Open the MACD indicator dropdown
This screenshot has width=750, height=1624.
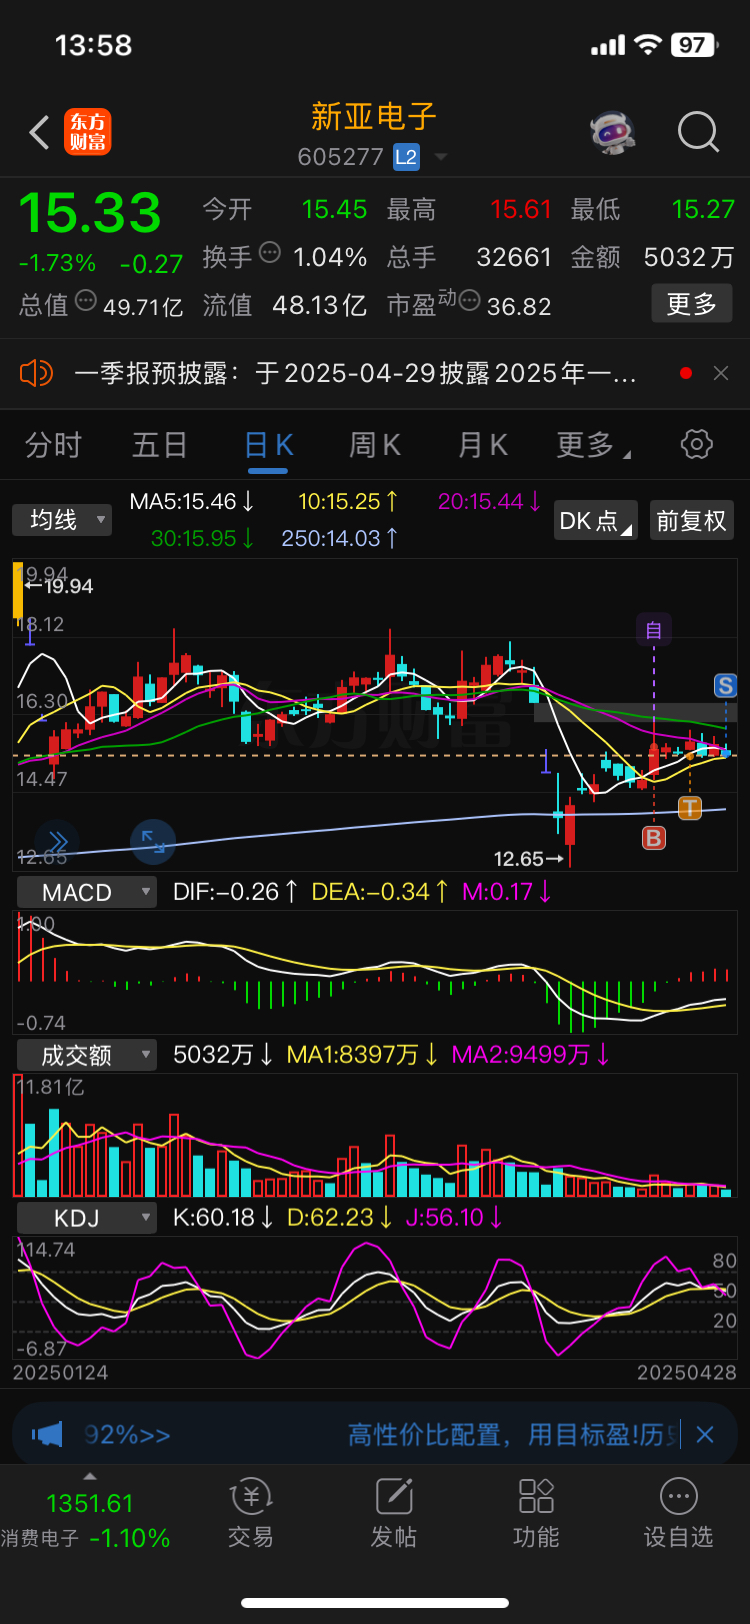pyautogui.click(x=87, y=892)
